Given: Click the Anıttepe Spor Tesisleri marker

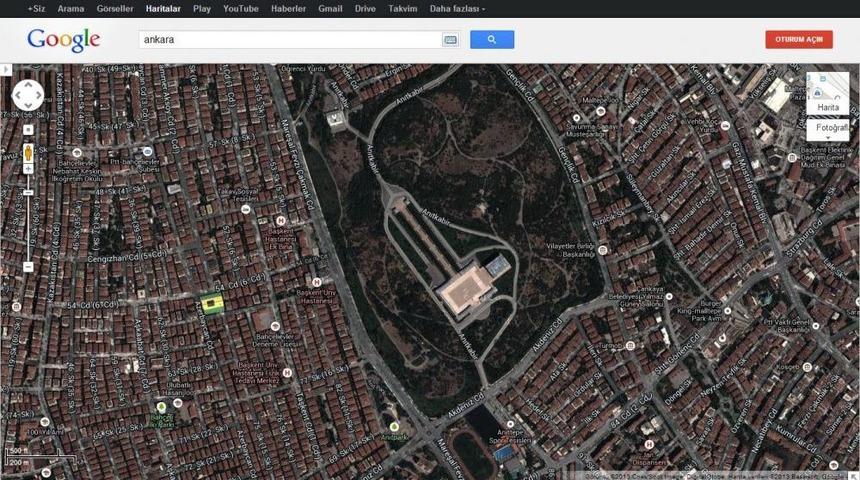Looking at the screenshot, I should (510, 424).
